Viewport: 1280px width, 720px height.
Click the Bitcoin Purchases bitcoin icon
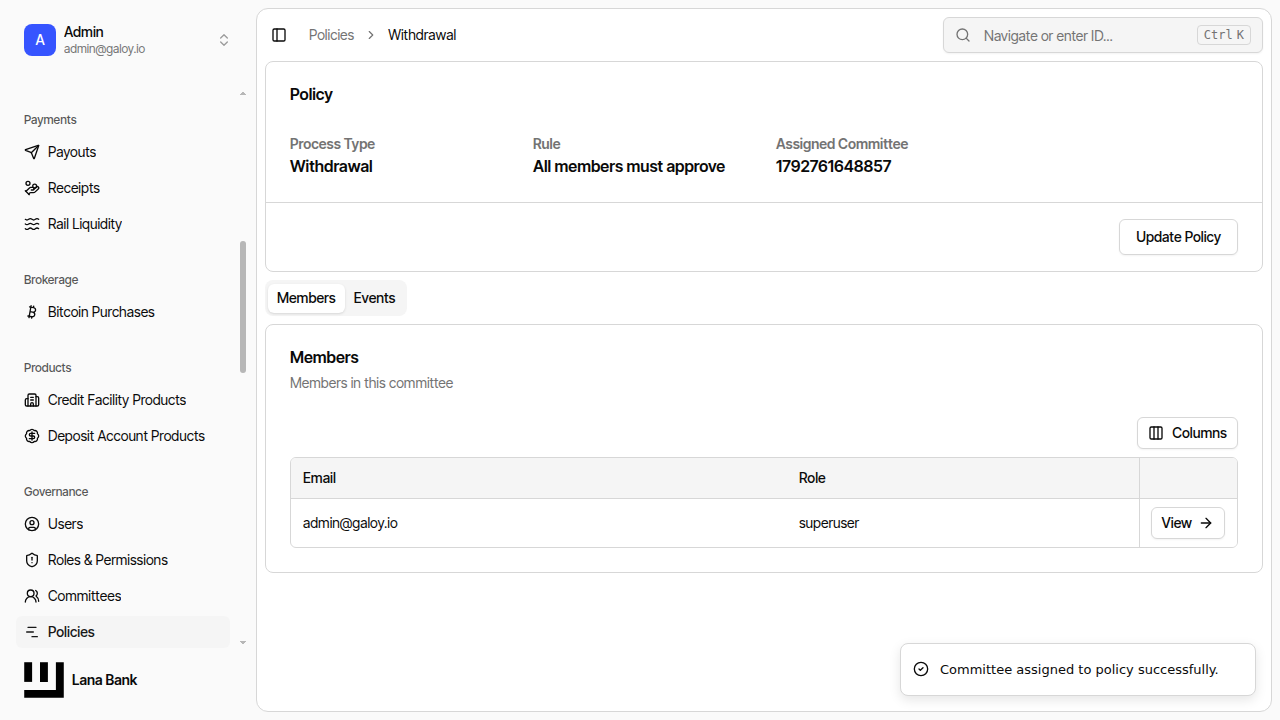click(x=32, y=312)
